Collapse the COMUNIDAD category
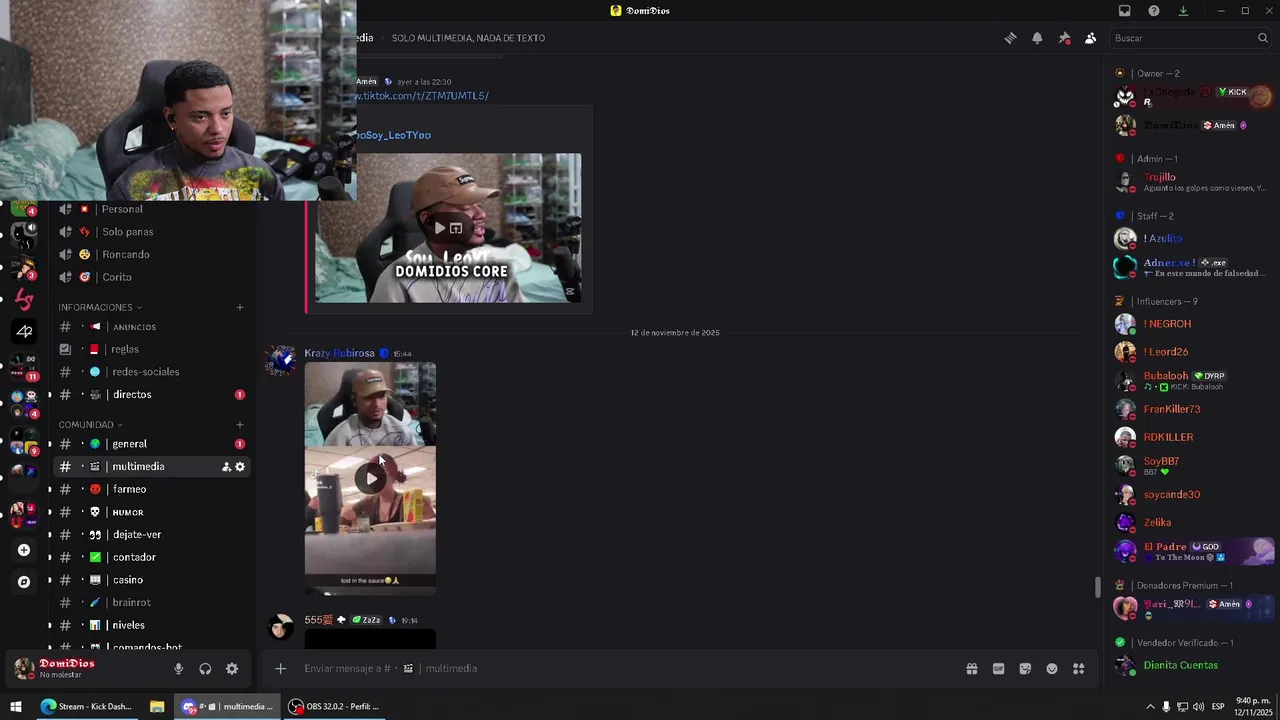The image size is (1280, 720). click(x=90, y=425)
